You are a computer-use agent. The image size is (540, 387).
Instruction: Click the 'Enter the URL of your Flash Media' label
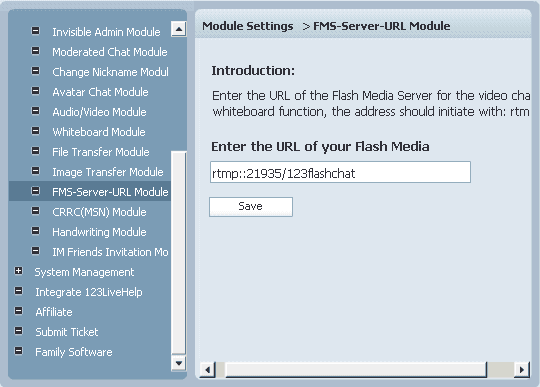[320, 147]
